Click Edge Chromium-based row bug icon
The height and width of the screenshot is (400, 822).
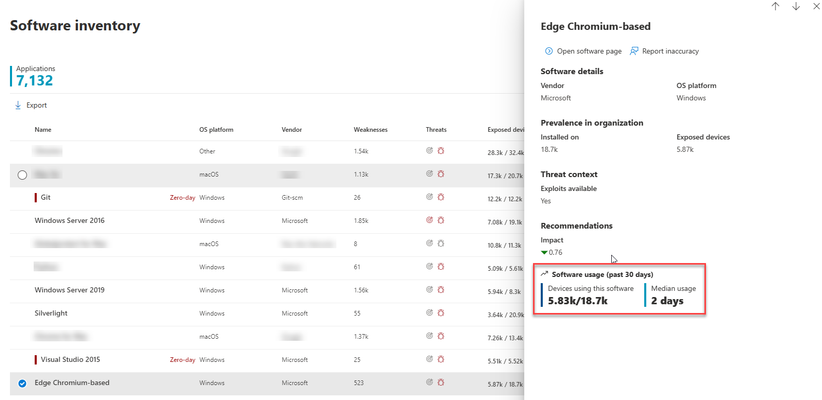click(x=441, y=382)
